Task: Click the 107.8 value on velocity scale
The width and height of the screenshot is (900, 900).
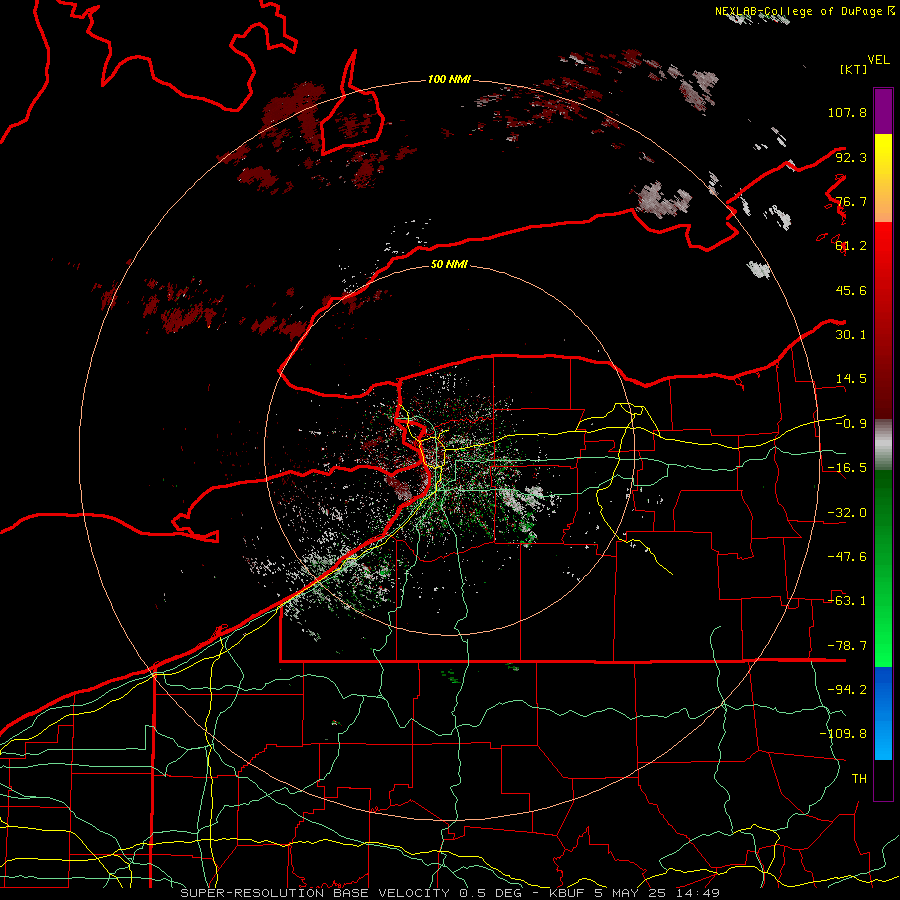Action: tap(847, 112)
